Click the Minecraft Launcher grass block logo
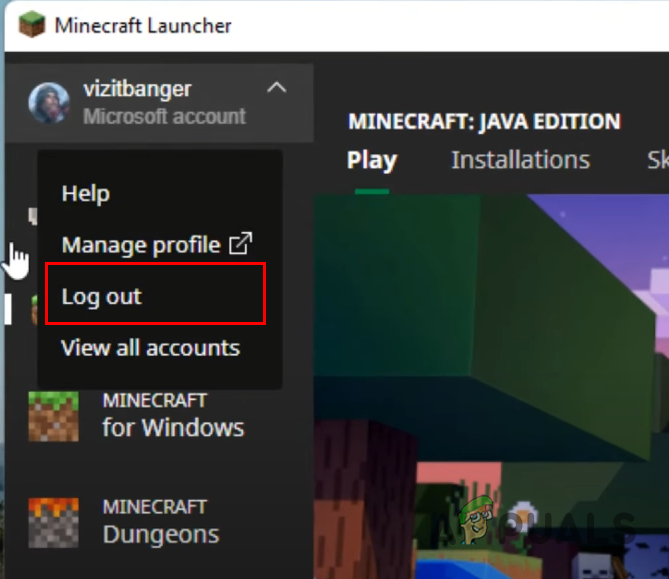 [32, 25]
